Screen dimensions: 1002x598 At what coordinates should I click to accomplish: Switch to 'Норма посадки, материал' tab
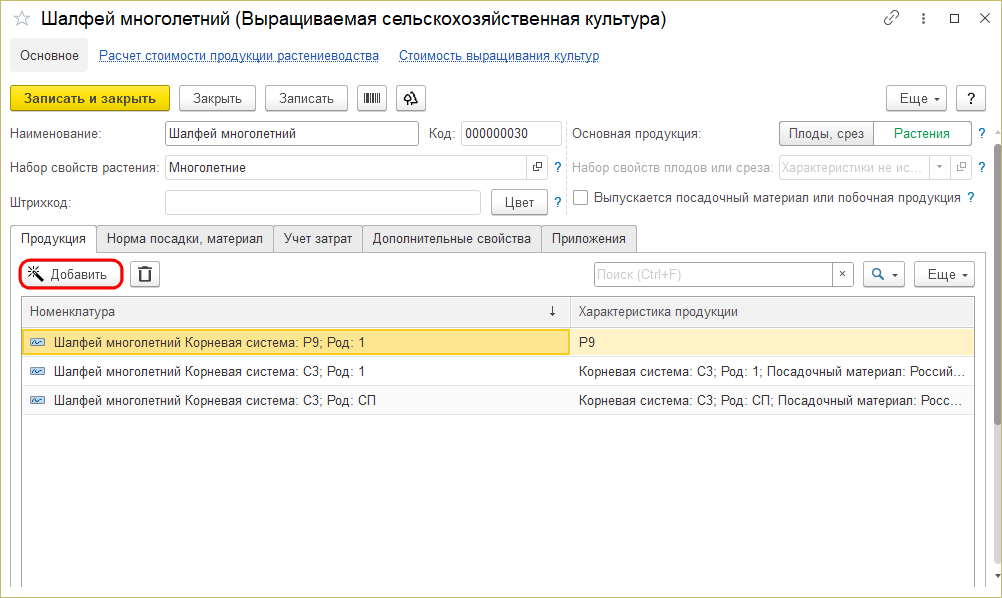(x=184, y=238)
